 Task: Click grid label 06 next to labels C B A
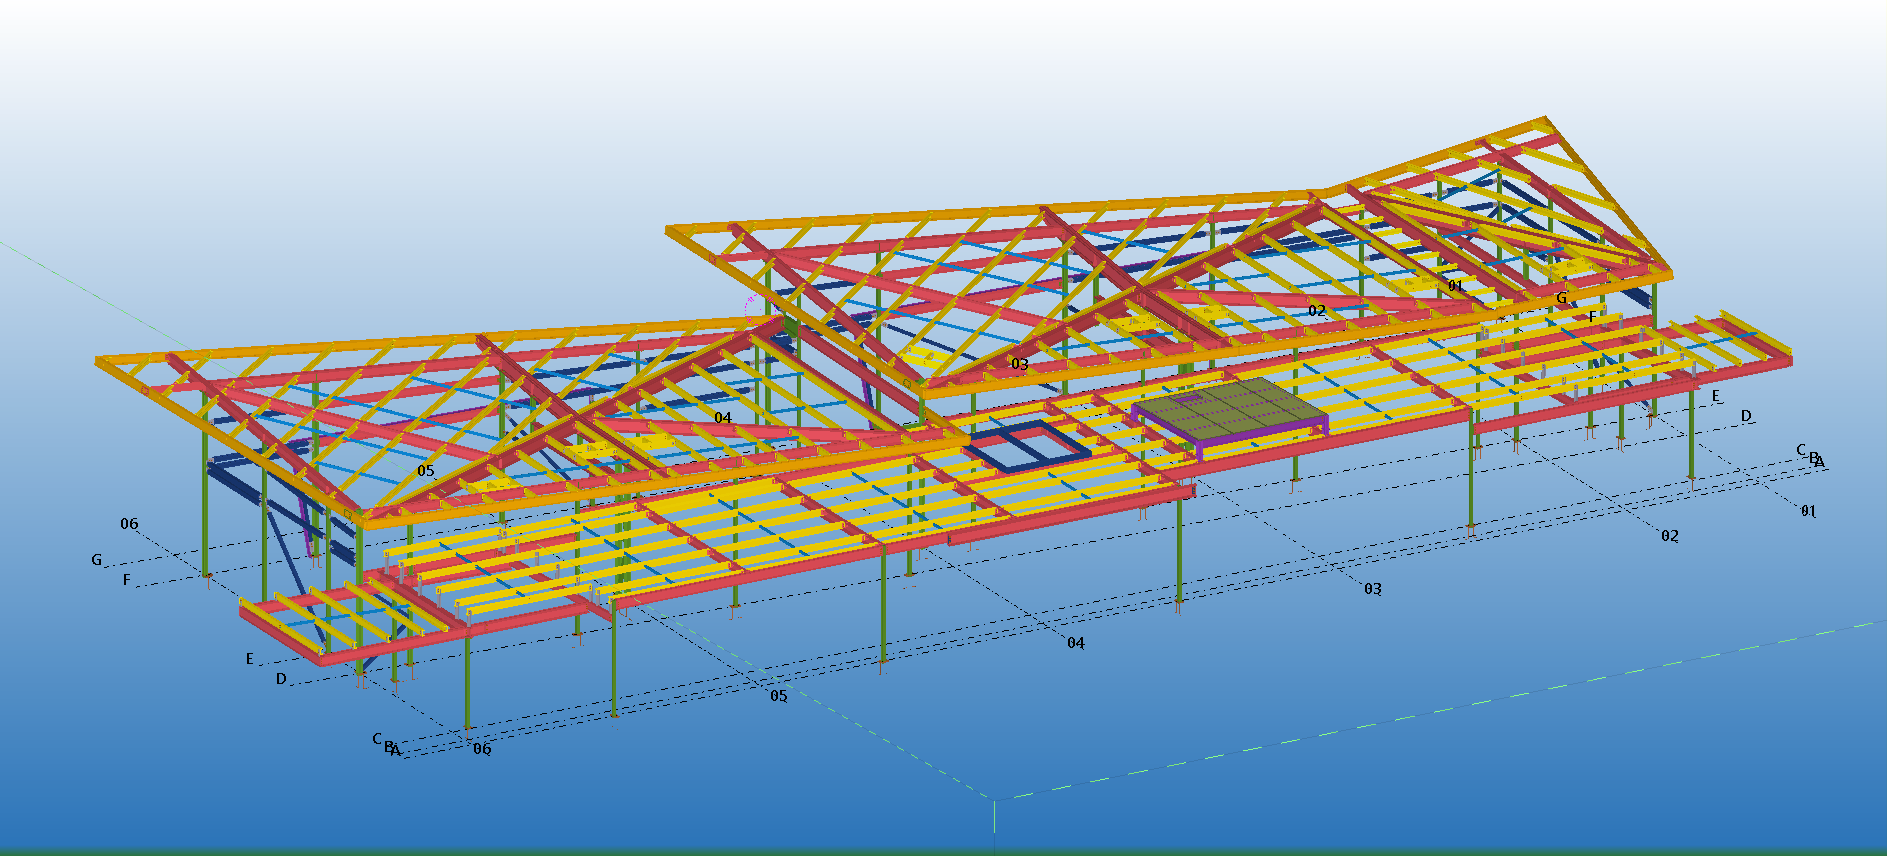[x=482, y=749]
